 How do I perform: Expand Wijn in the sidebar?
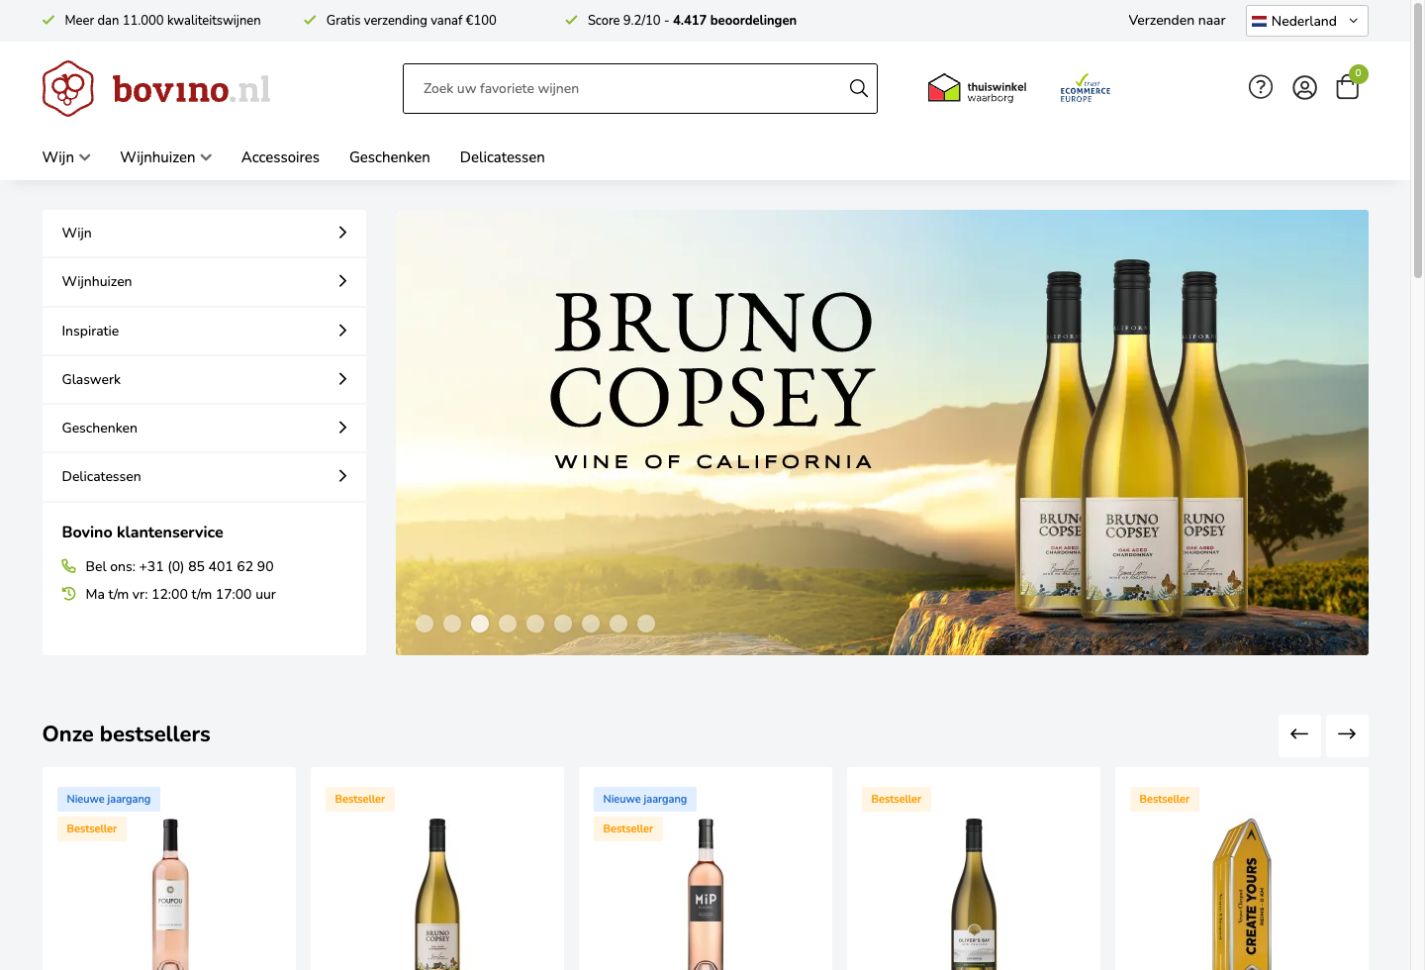tap(204, 233)
